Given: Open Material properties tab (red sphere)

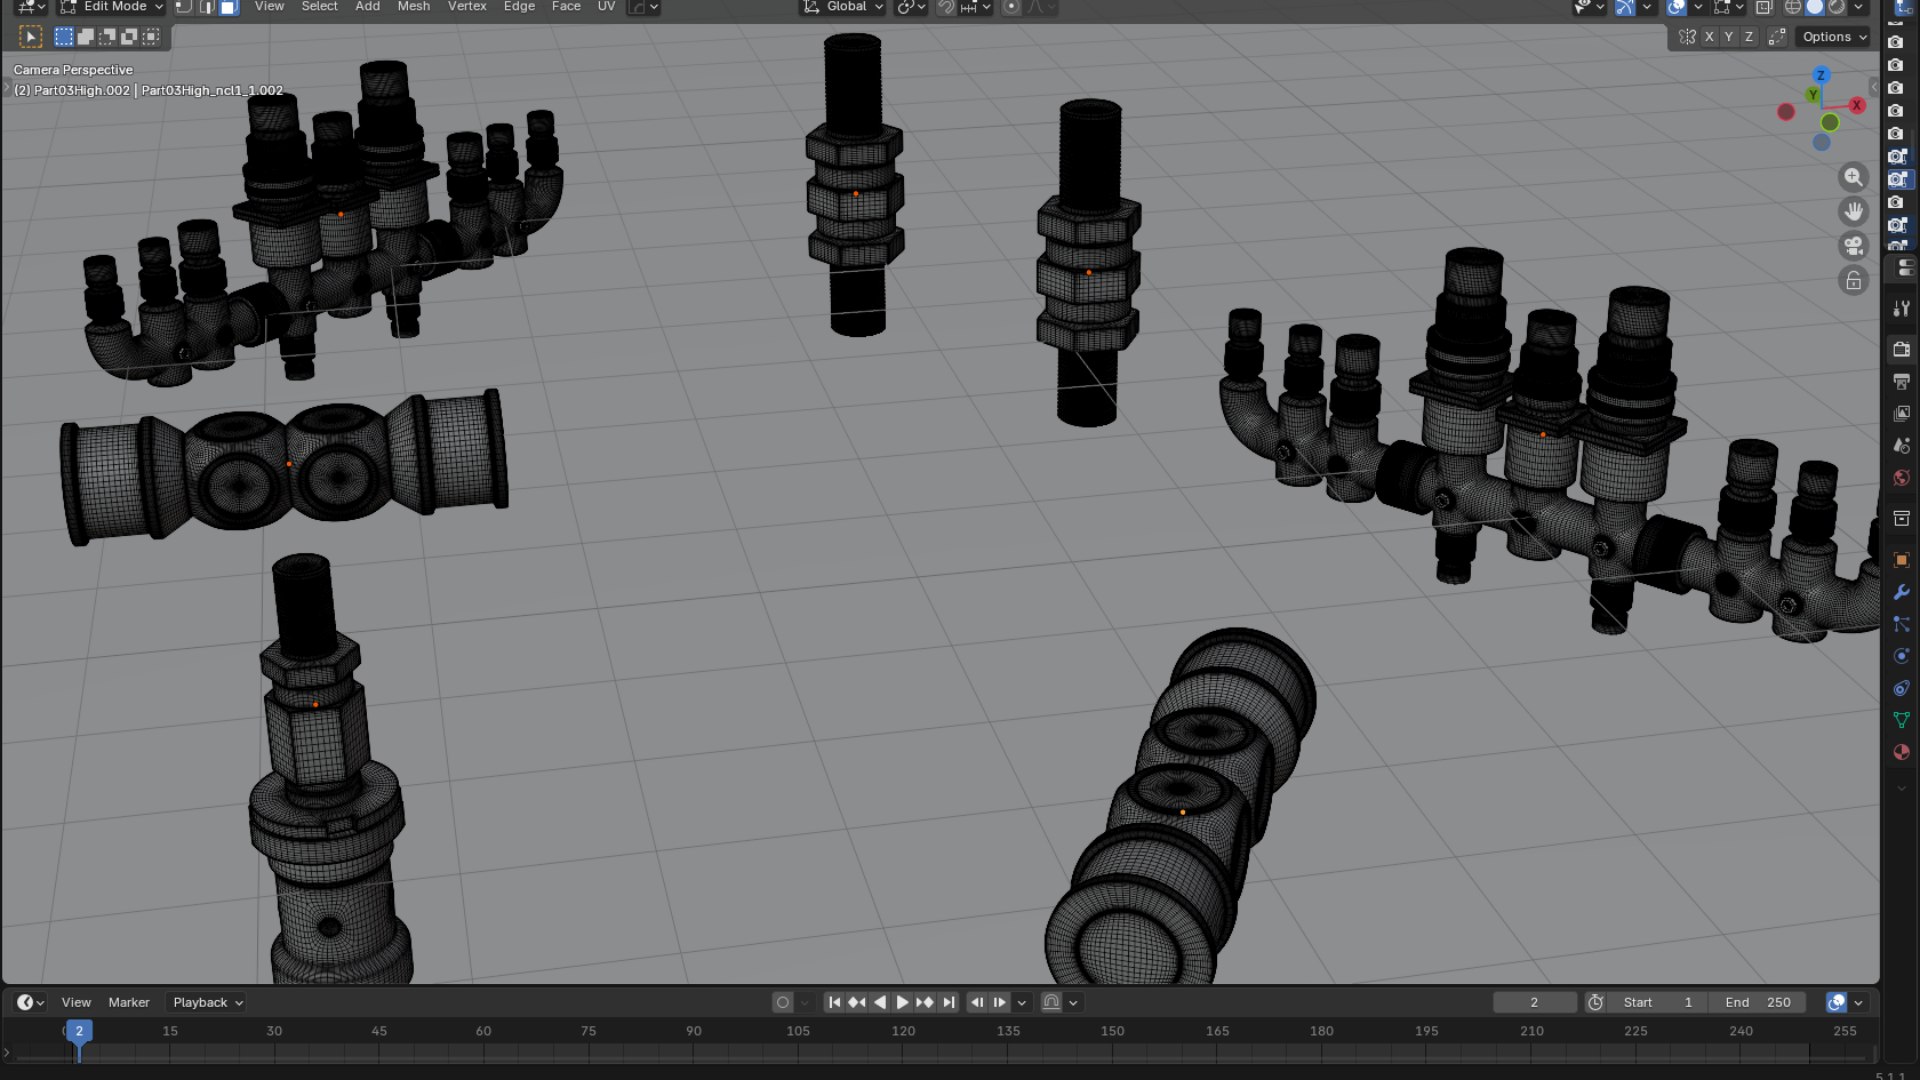Looking at the screenshot, I should pos(1901,752).
